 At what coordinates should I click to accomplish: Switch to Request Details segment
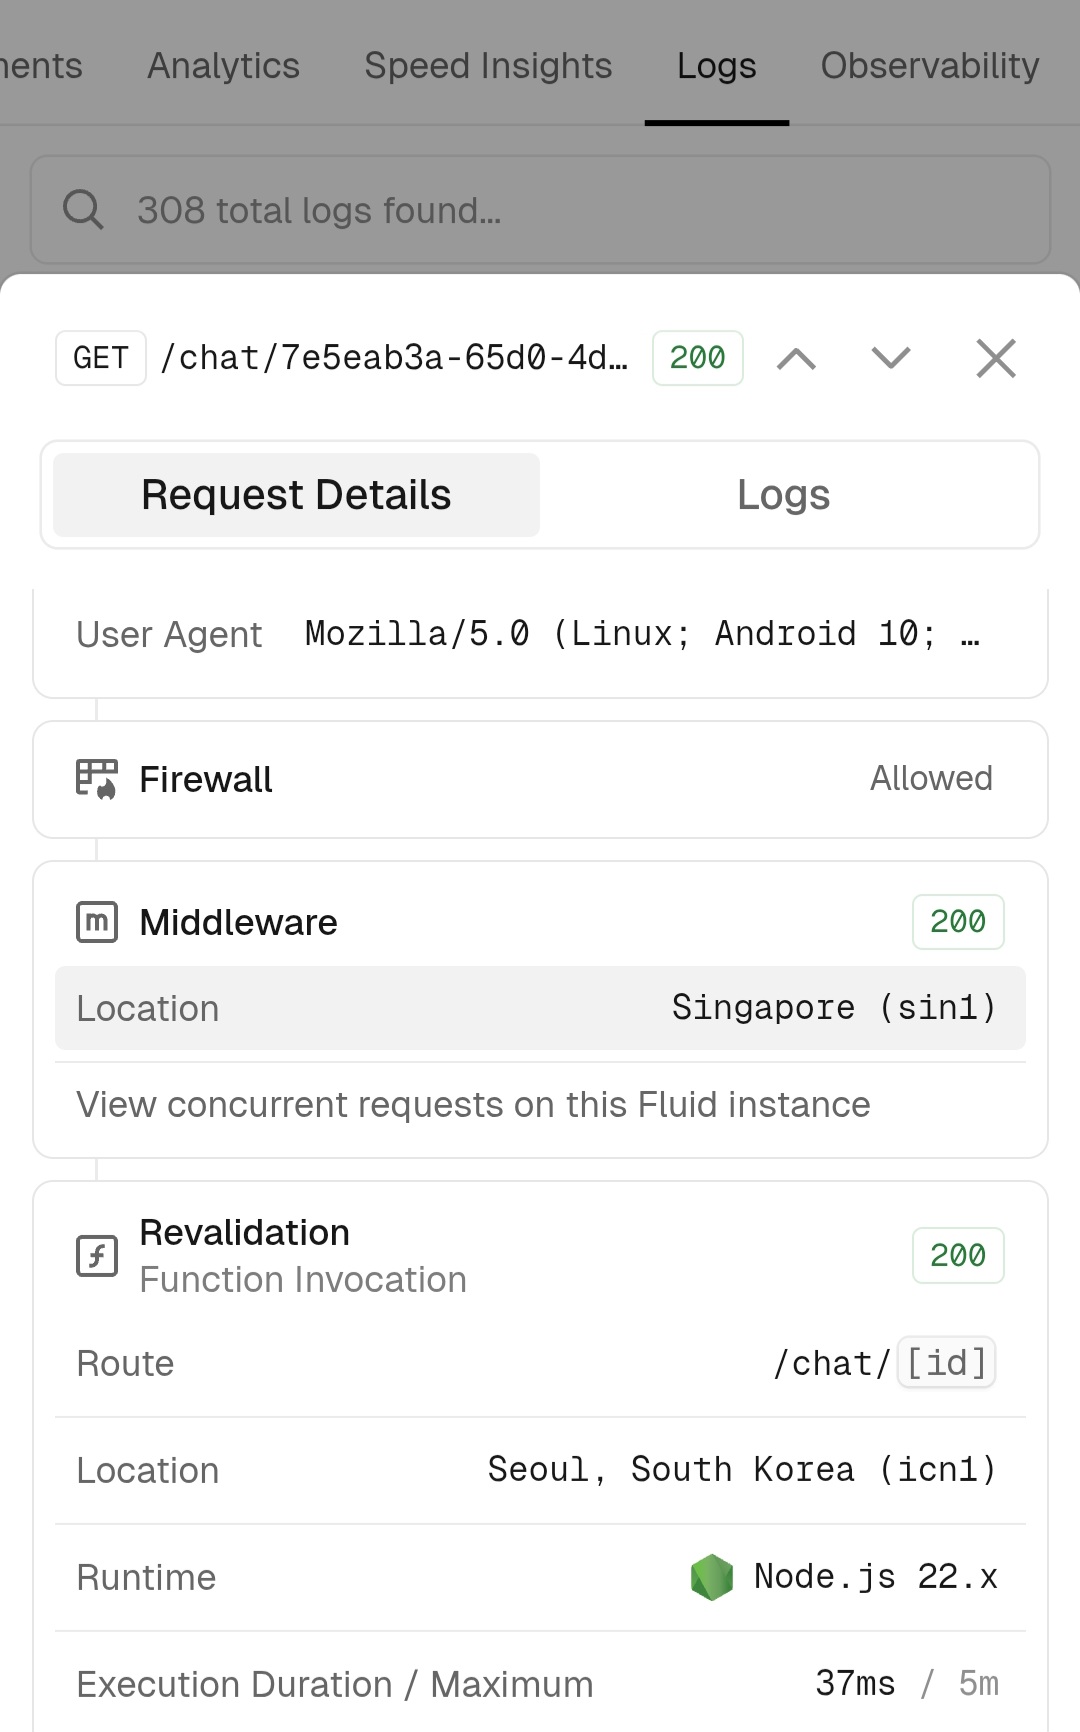click(x=296, y=495)
